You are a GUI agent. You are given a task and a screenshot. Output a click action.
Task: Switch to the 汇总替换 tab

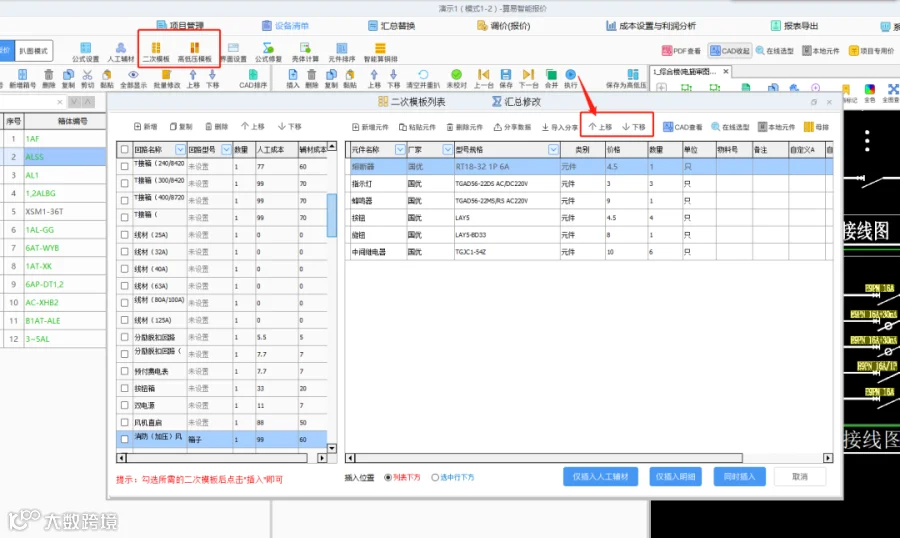click(x=391, y=26)
